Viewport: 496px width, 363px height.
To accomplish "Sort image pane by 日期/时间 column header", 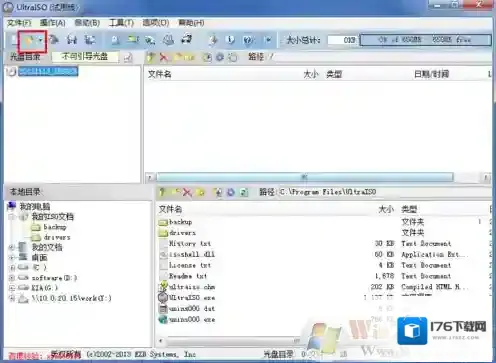I will point(431,74).
